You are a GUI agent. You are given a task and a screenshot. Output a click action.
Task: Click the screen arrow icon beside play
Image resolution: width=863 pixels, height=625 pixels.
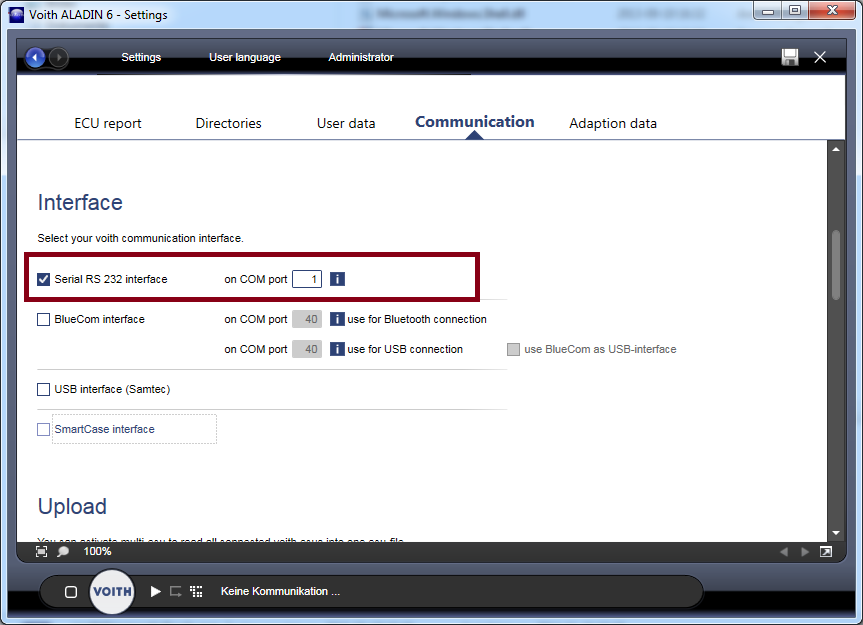click(176, 591)
